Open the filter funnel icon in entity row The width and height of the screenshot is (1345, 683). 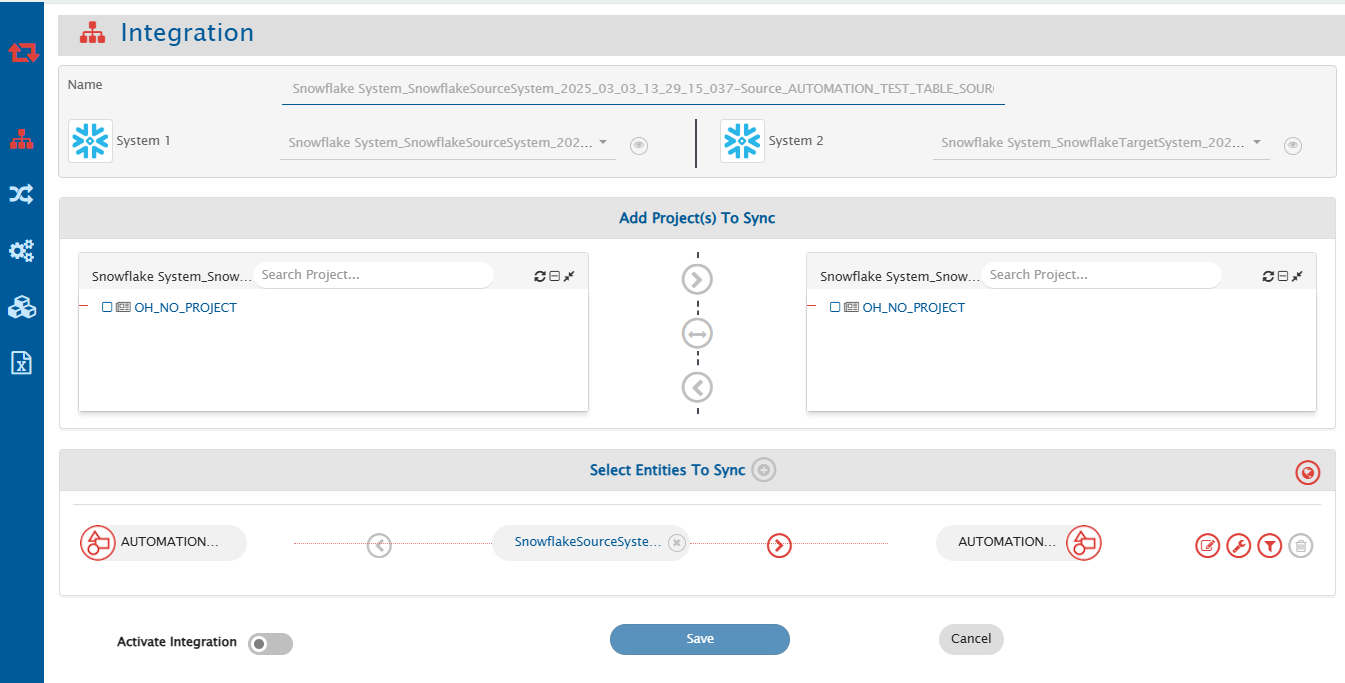click(x=1269, y=546)
